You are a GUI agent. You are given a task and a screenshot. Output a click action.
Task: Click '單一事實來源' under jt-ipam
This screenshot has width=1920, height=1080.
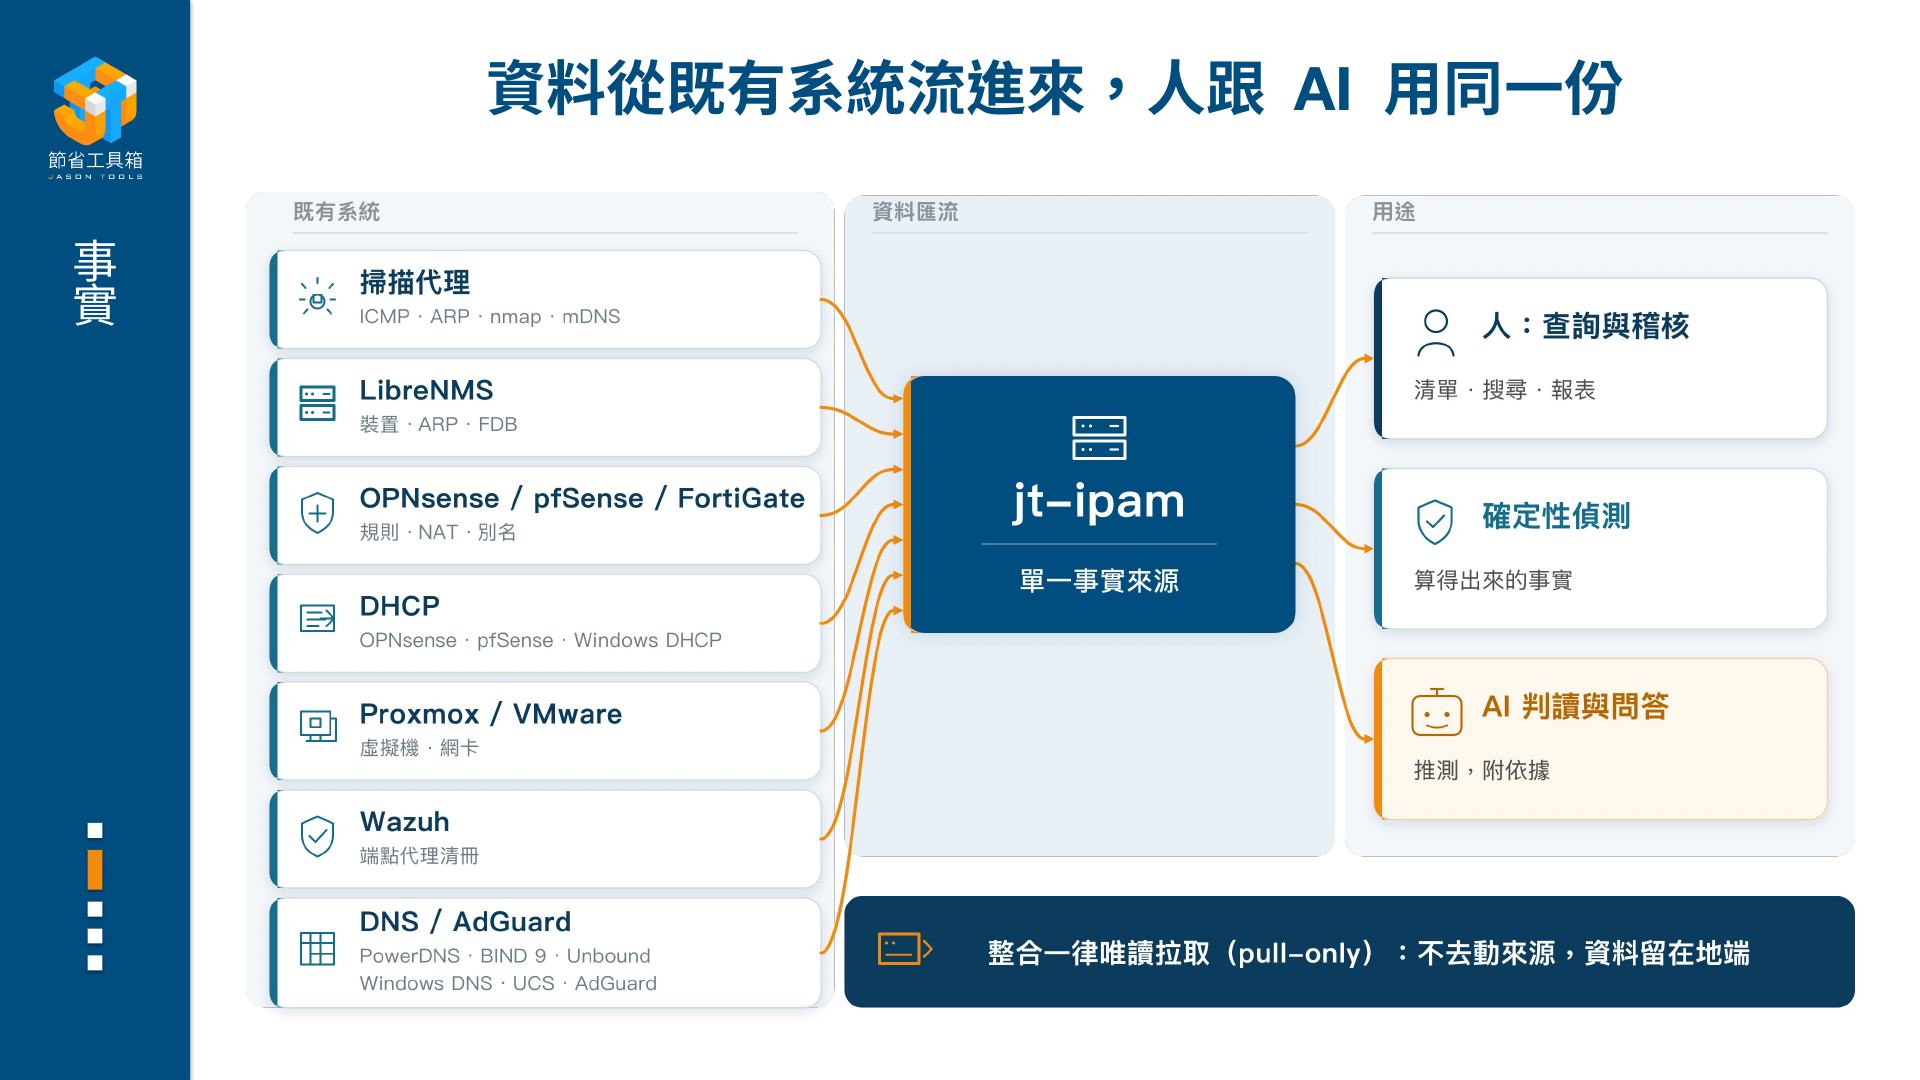click(x=1099, y=581)
